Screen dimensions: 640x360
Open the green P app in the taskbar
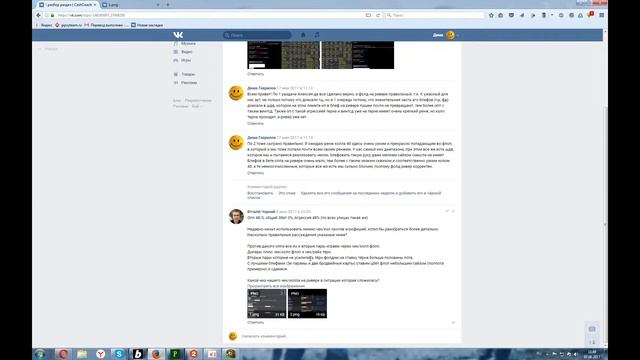[175, 354]
